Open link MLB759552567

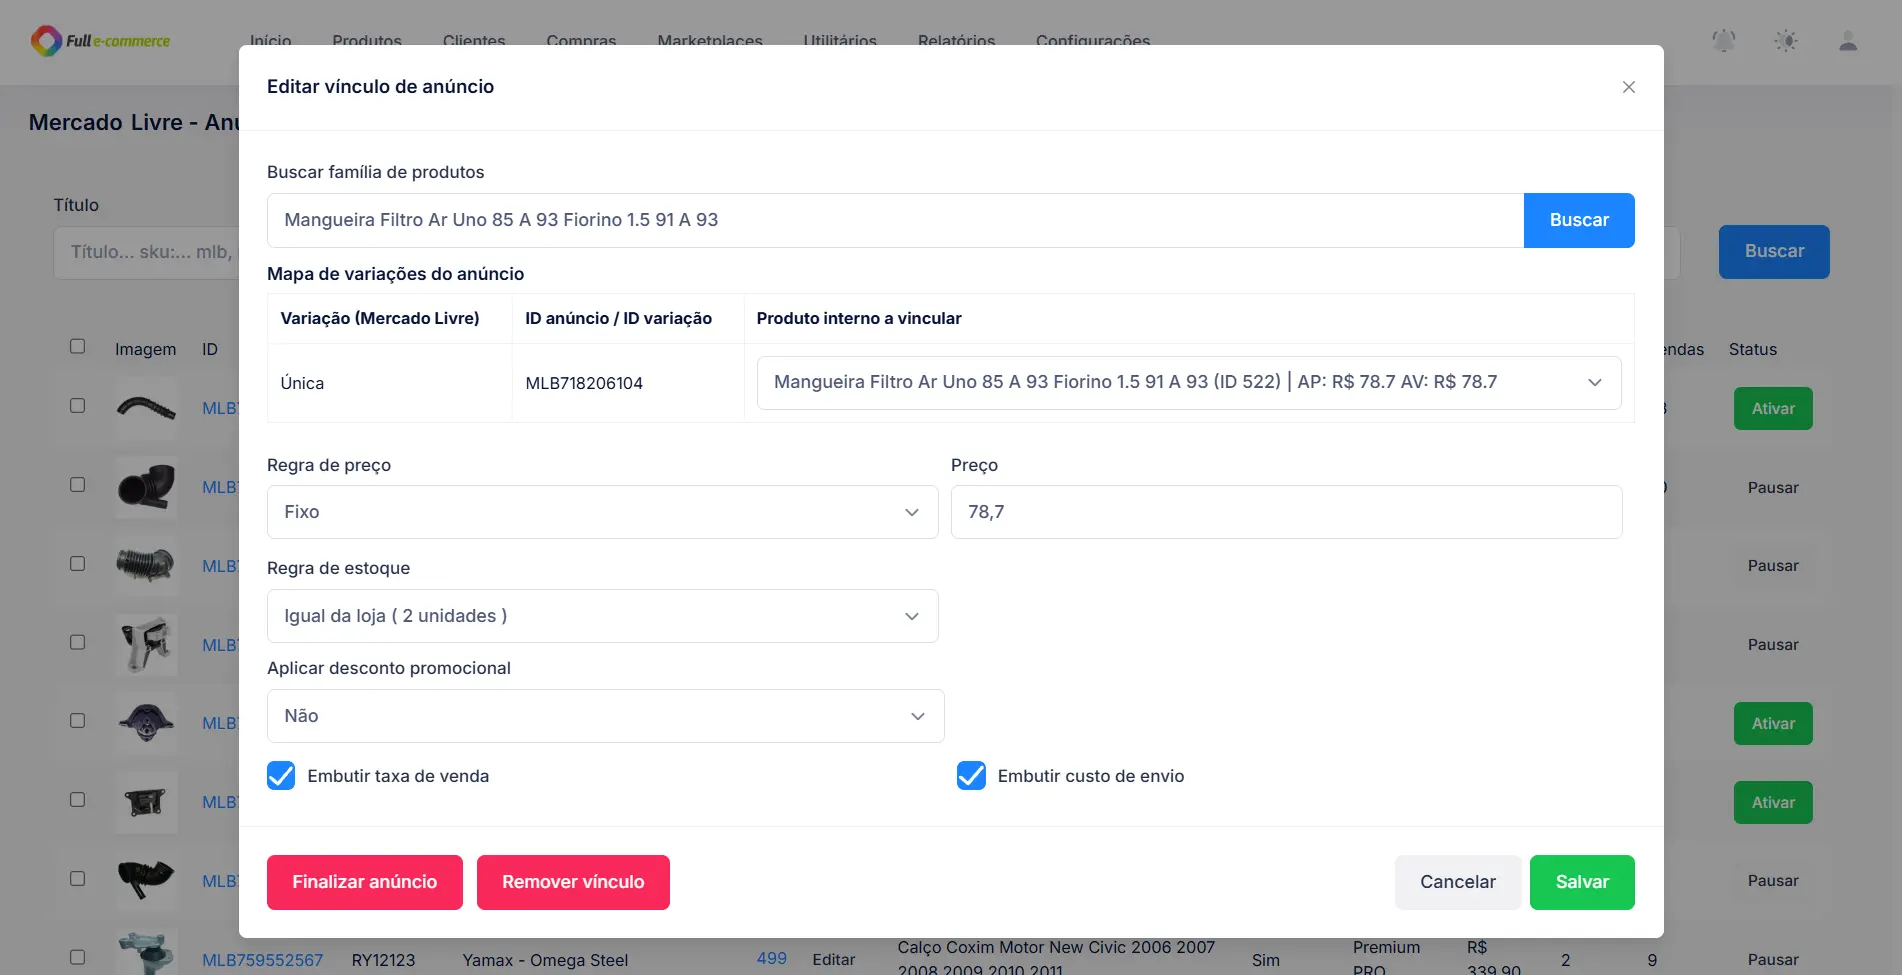(x=262, y=960)
